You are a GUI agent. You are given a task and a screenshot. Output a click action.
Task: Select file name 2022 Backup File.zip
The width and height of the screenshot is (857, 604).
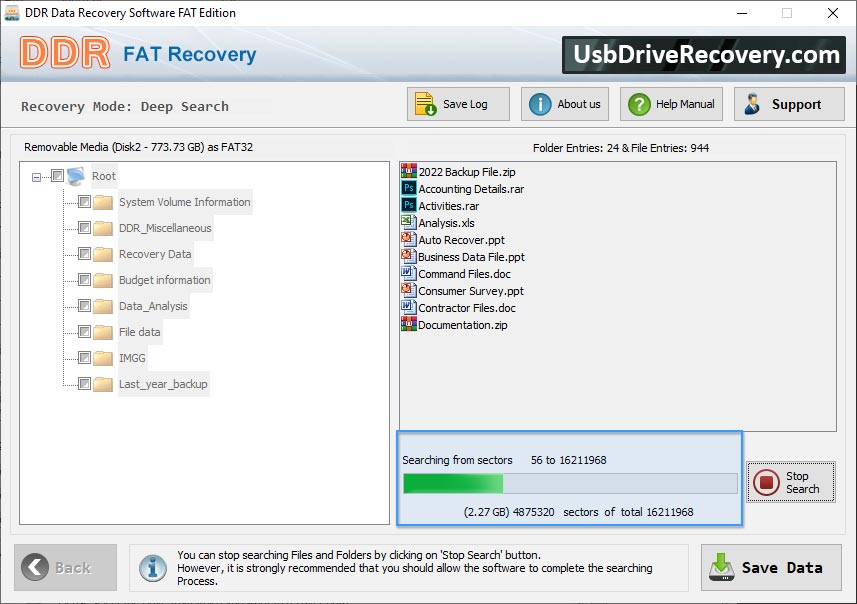[467, 172]
